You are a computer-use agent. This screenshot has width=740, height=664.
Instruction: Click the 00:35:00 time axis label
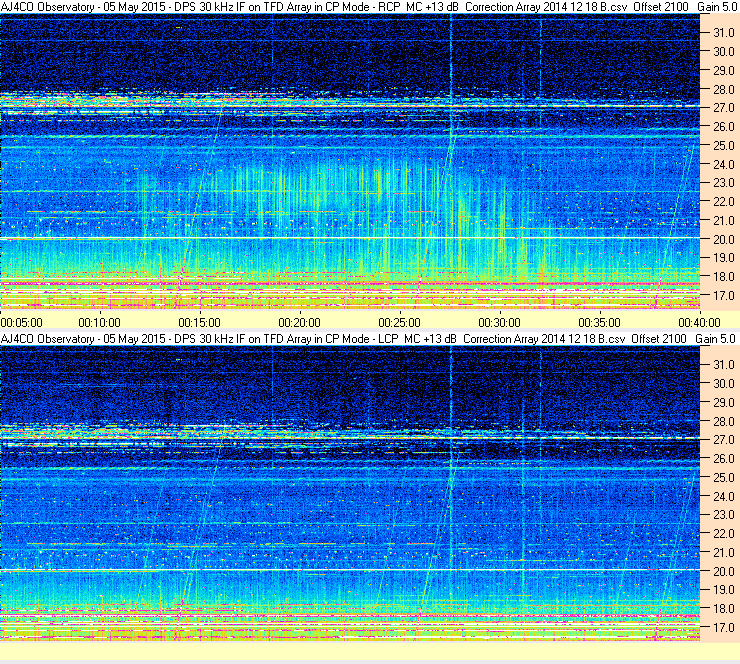pyautogui.click(x=600, y=323)
